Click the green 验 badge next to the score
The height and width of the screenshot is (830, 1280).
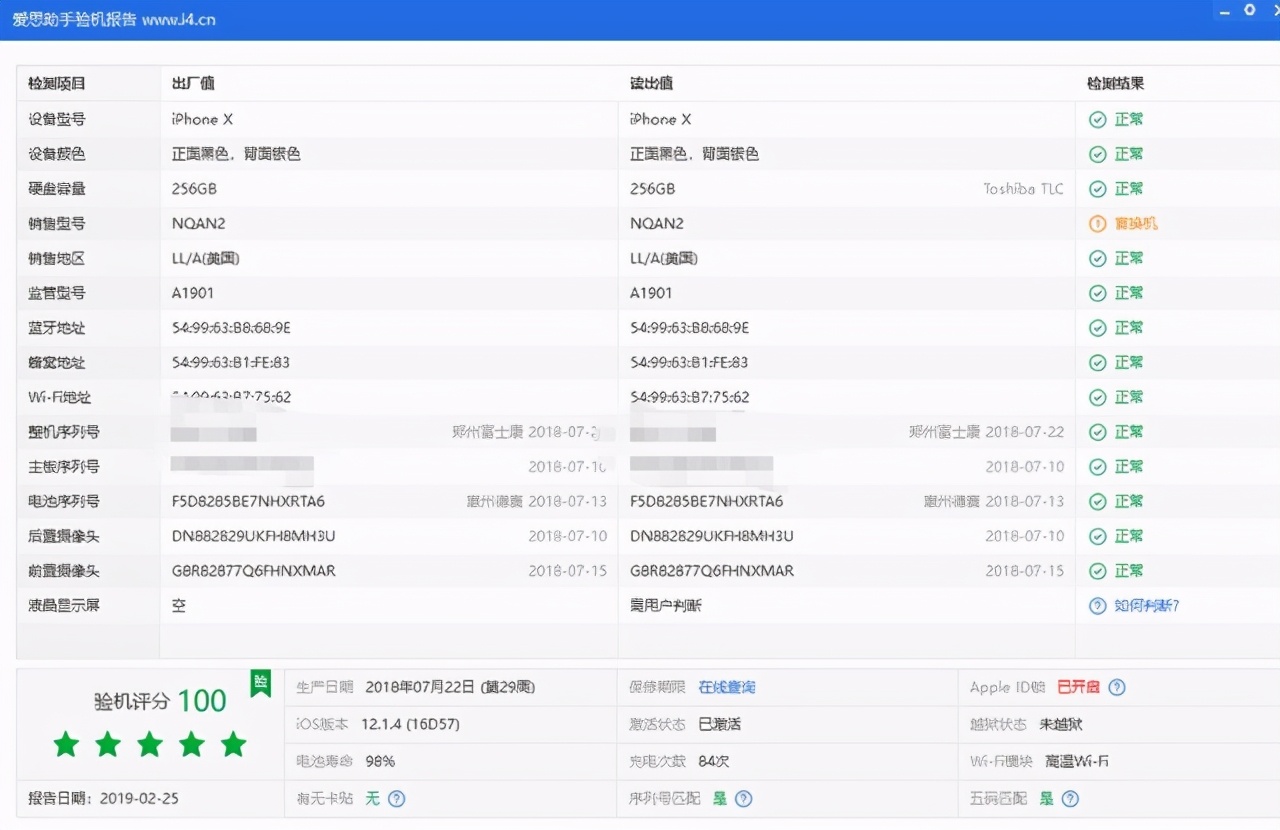point(260,683)
